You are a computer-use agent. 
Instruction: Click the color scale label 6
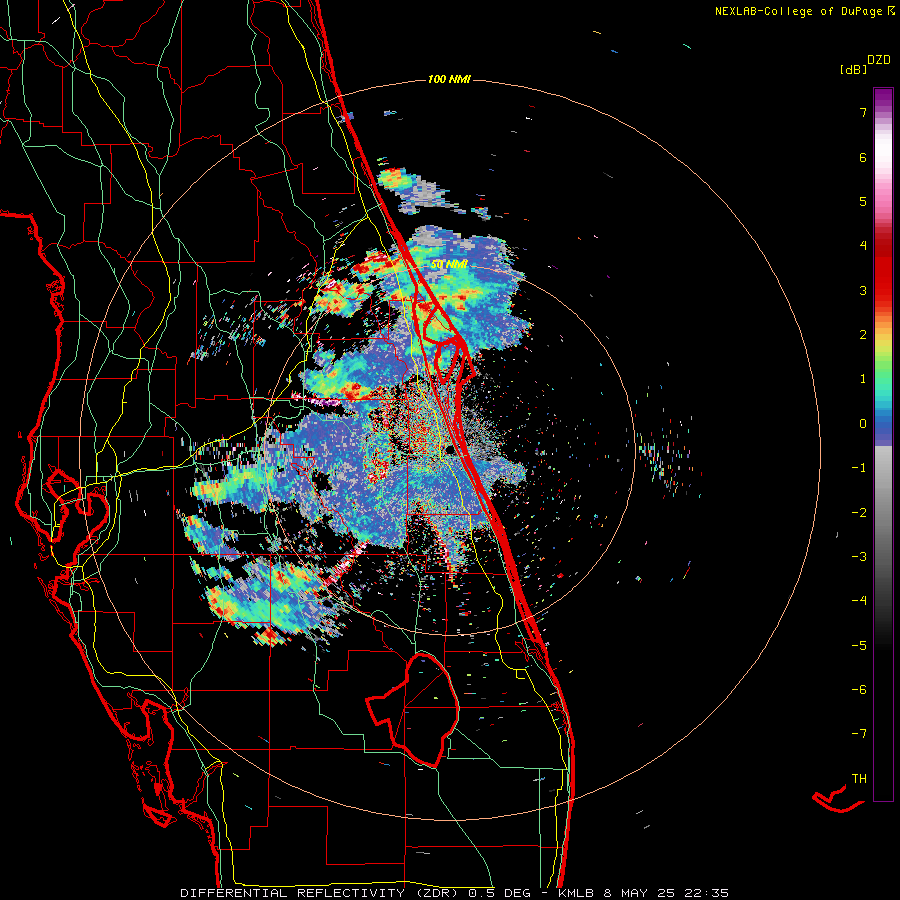click(863, 157)
